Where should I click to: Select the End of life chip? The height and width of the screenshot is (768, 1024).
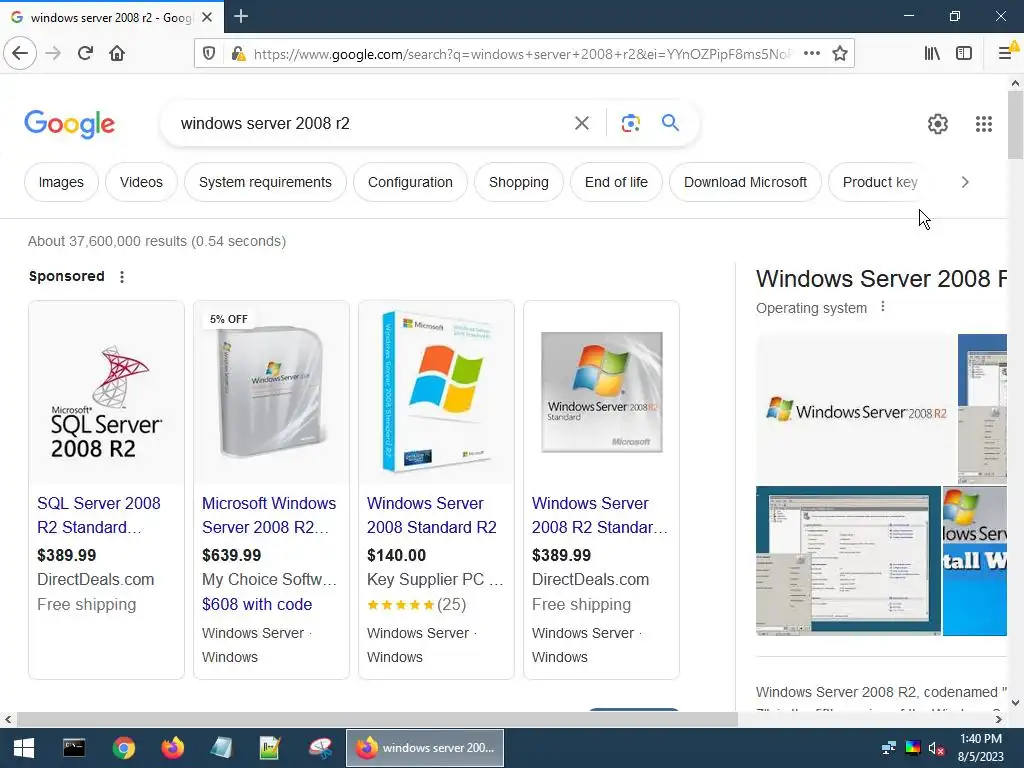click(x=616, y=182)
